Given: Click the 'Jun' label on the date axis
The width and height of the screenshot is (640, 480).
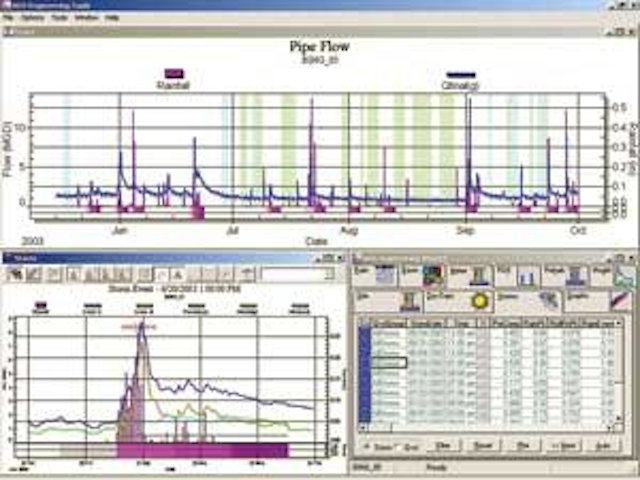Looking at the screenshot, I should pos(119,231).
